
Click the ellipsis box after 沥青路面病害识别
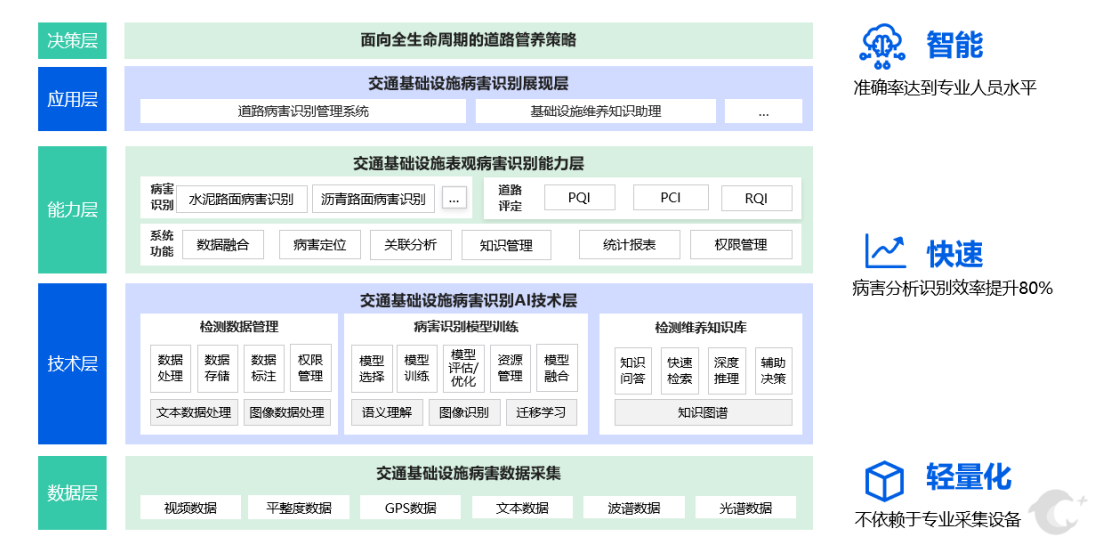454,199
